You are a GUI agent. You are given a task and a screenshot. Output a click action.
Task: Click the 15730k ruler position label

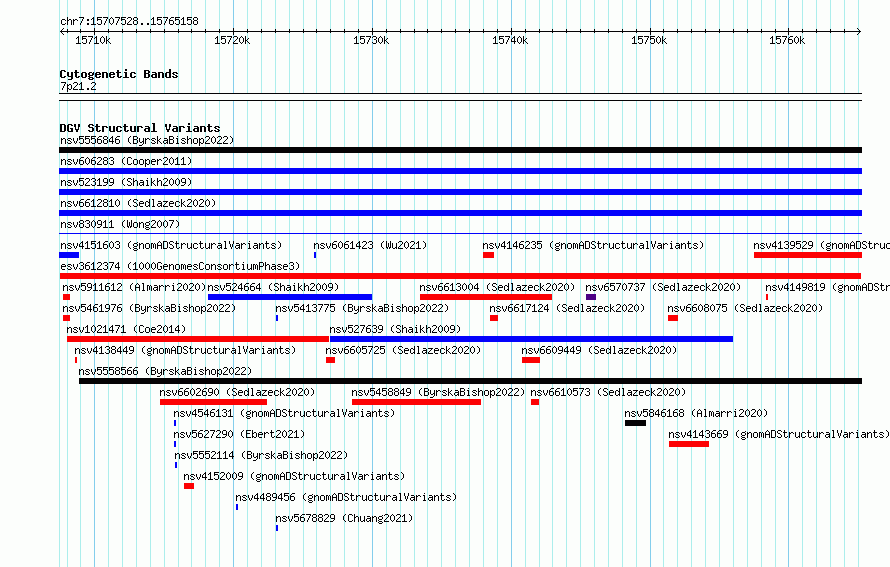371,40
